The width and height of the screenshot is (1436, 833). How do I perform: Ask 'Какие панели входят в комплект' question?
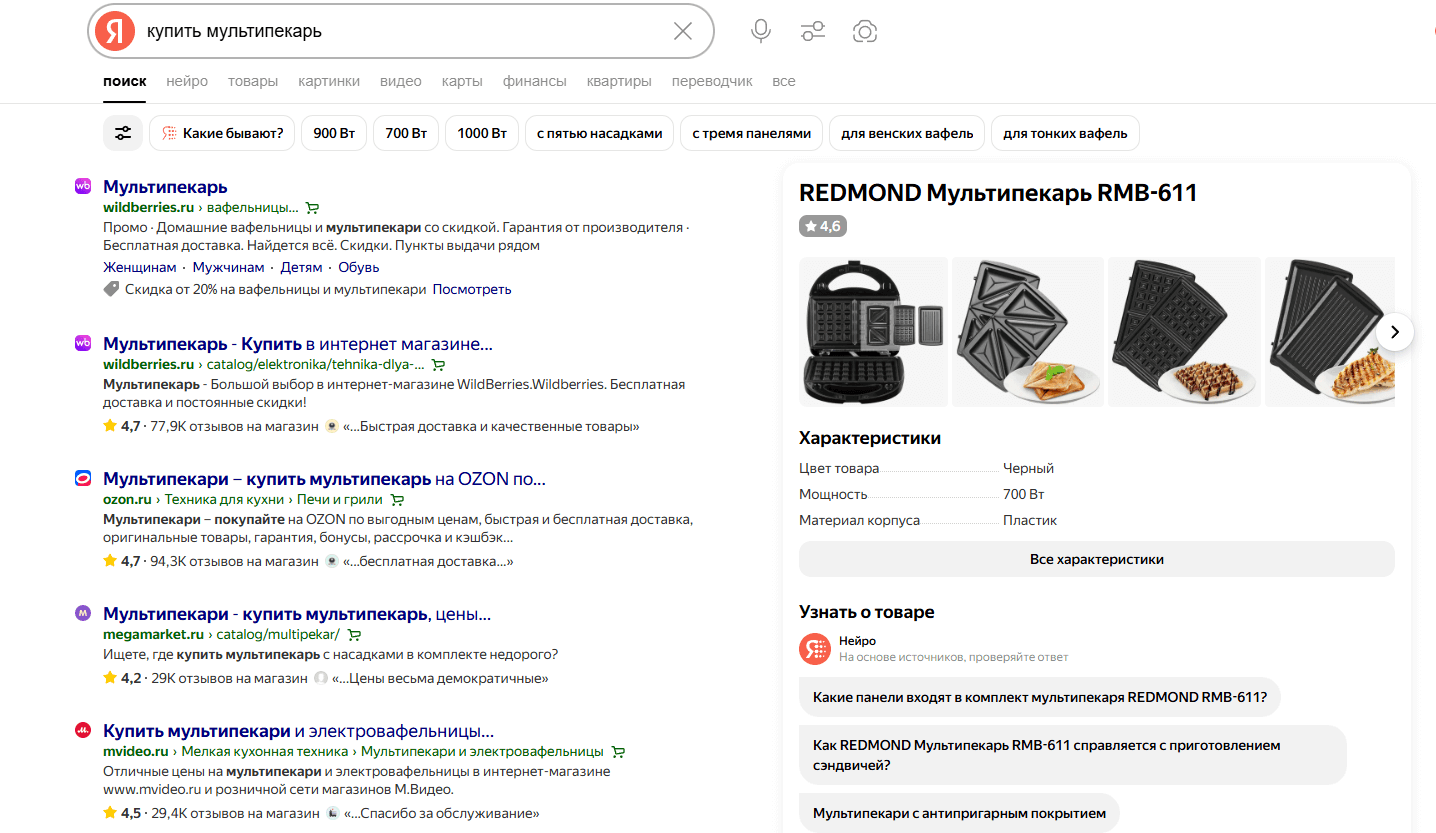[1040, 697]
